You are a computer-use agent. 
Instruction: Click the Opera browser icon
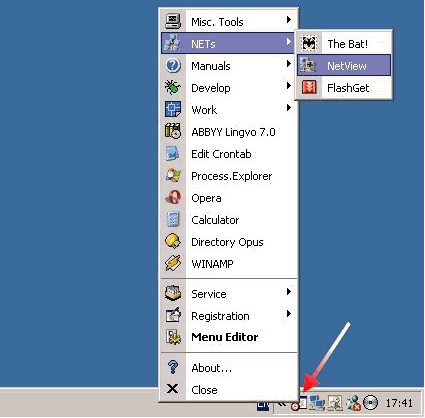click(173, 198)
